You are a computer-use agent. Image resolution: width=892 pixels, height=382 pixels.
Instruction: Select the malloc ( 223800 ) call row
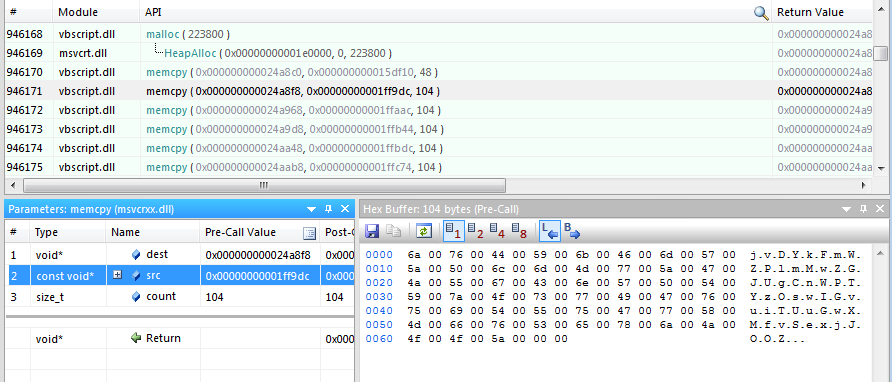click(438, 34)
